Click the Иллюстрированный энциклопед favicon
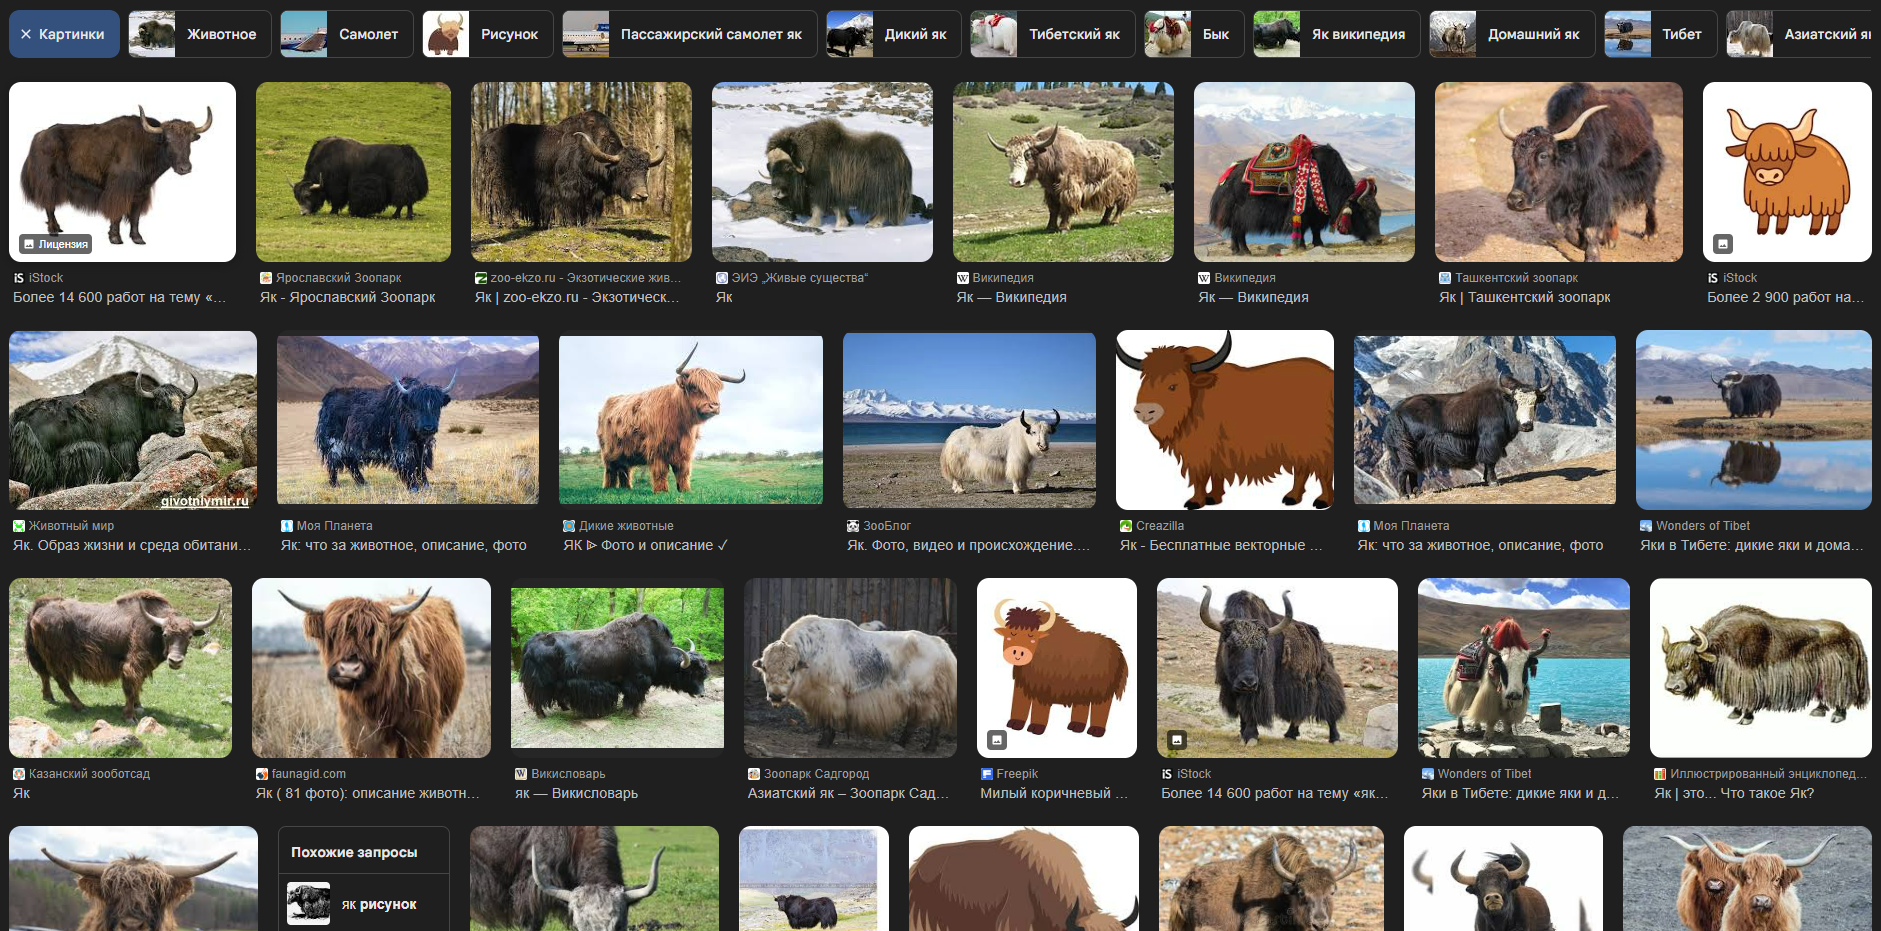Viewport: 1881px width, 931px height. click(1660, 774)
